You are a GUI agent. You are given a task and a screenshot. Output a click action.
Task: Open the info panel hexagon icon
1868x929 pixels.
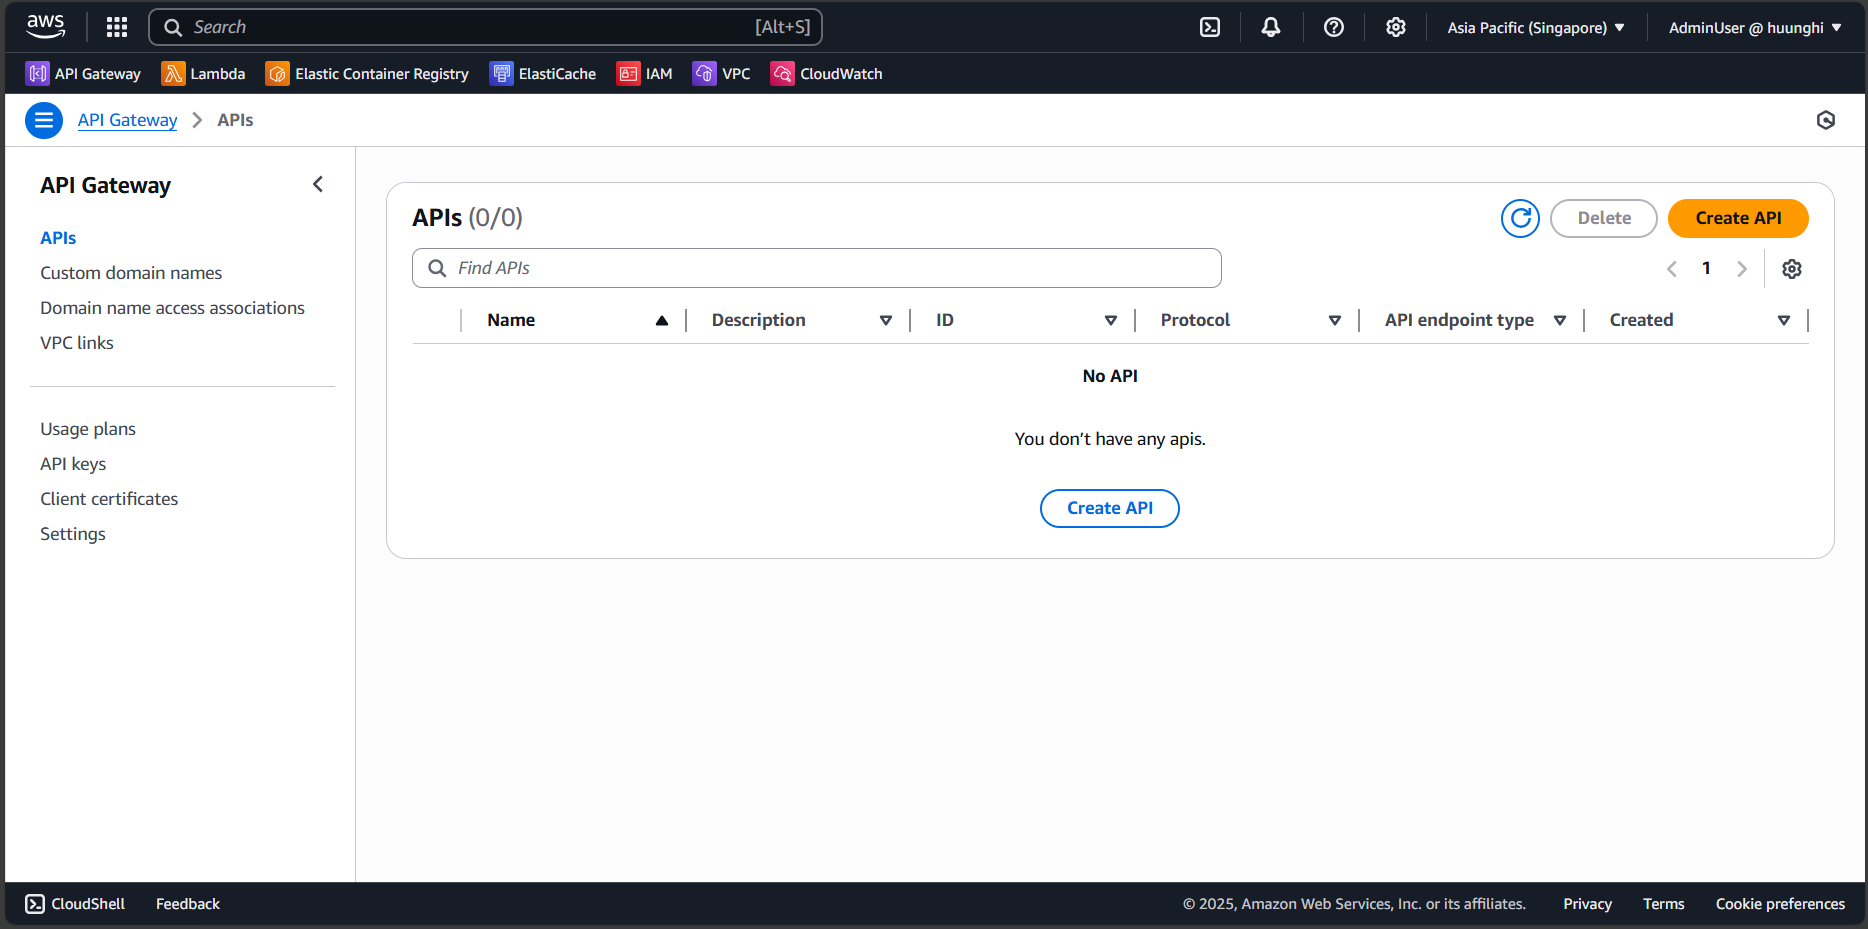pos(1826,120)
